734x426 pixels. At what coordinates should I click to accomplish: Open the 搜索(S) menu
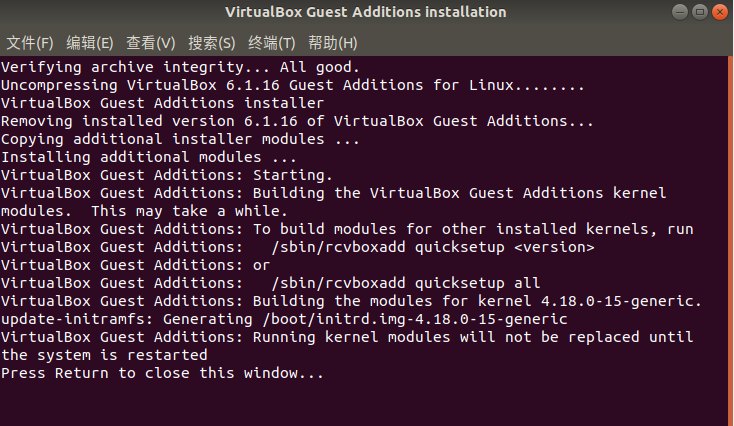pyautogui.click(x=212, y=43)
